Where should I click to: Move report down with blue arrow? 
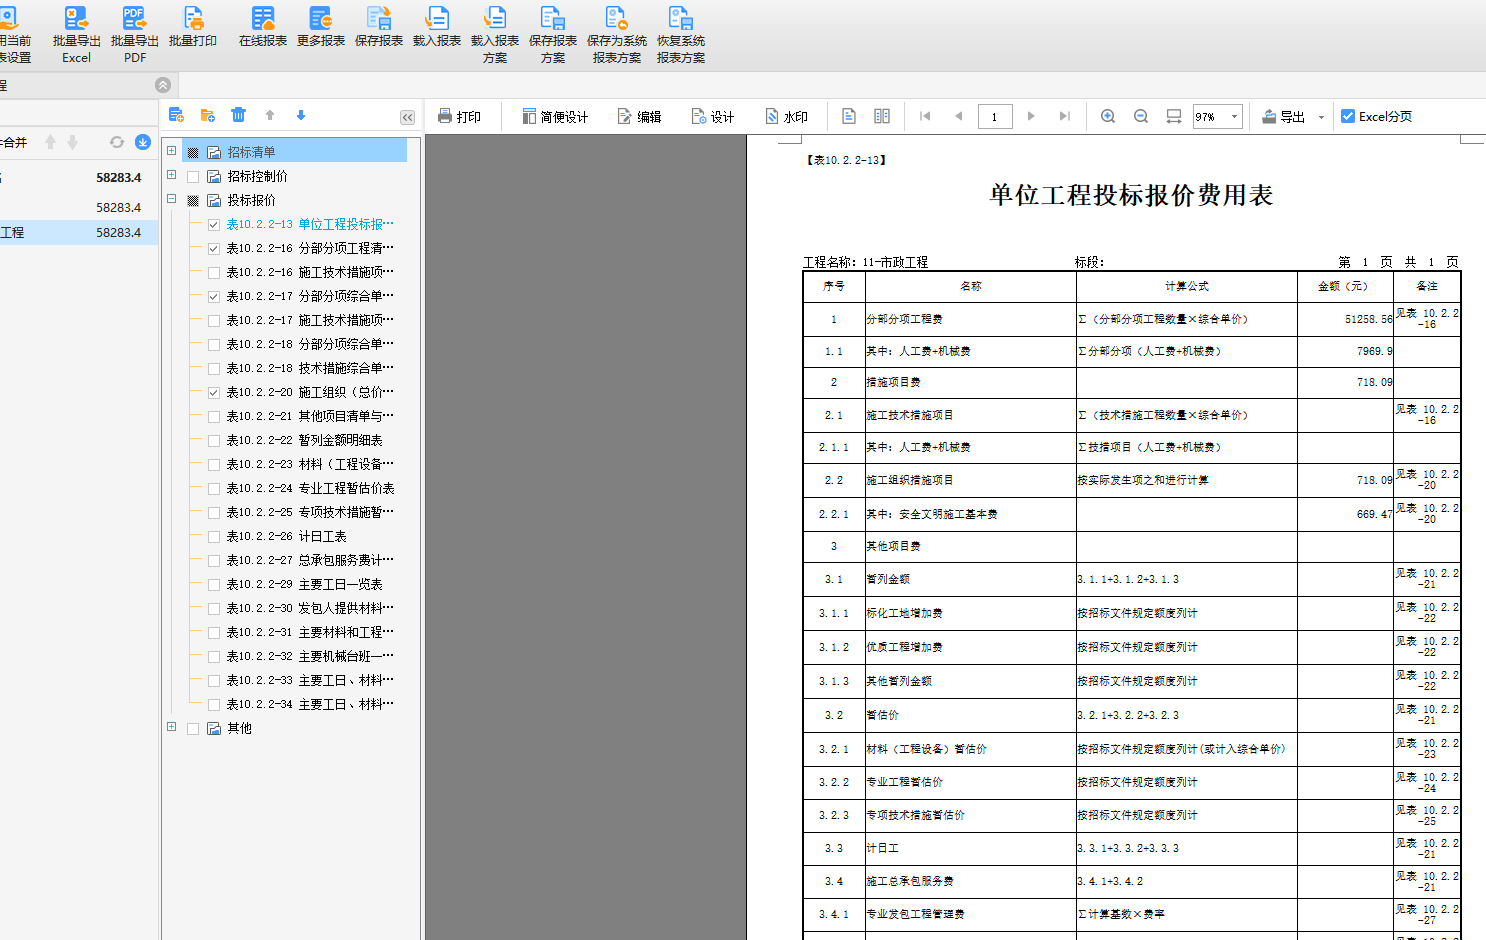301,115
